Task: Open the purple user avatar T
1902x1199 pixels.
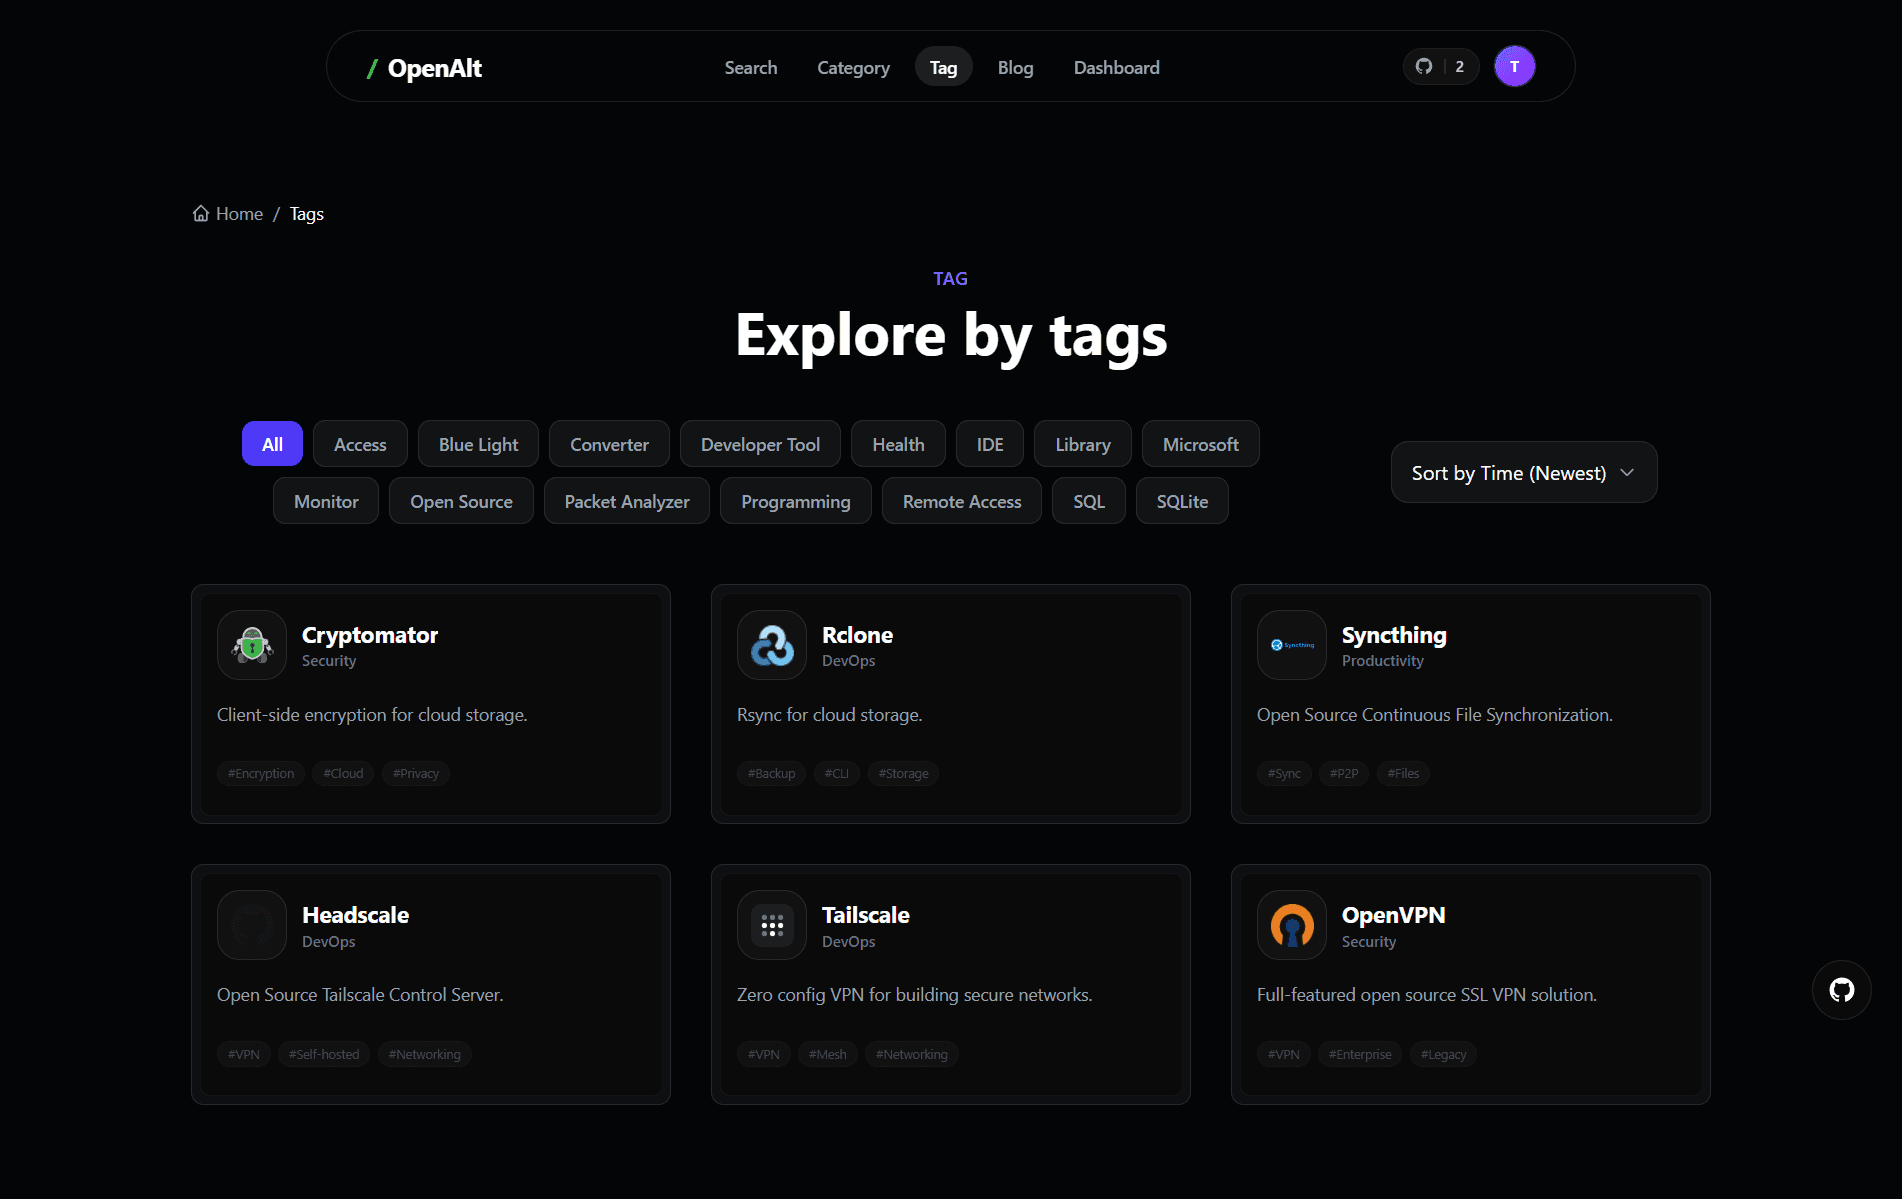Action: pyautogui.click(x=1514, y=67)
